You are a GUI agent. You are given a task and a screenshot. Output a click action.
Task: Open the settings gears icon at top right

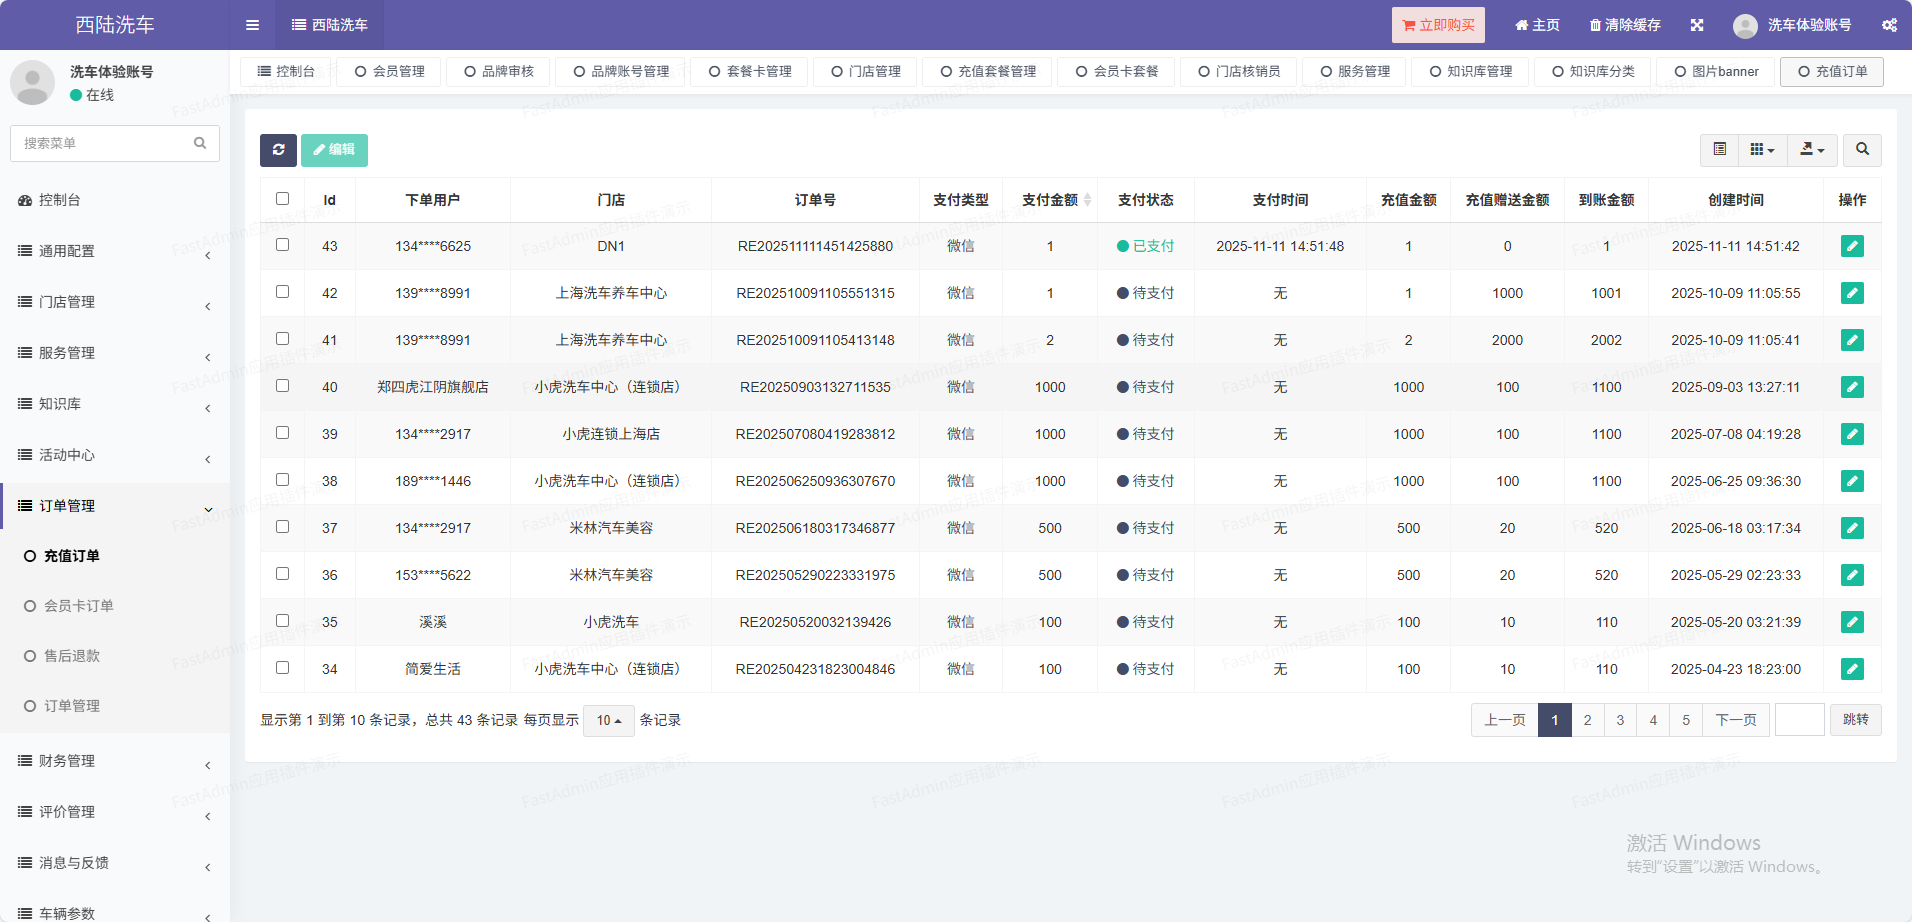(x=1888, y=25)
